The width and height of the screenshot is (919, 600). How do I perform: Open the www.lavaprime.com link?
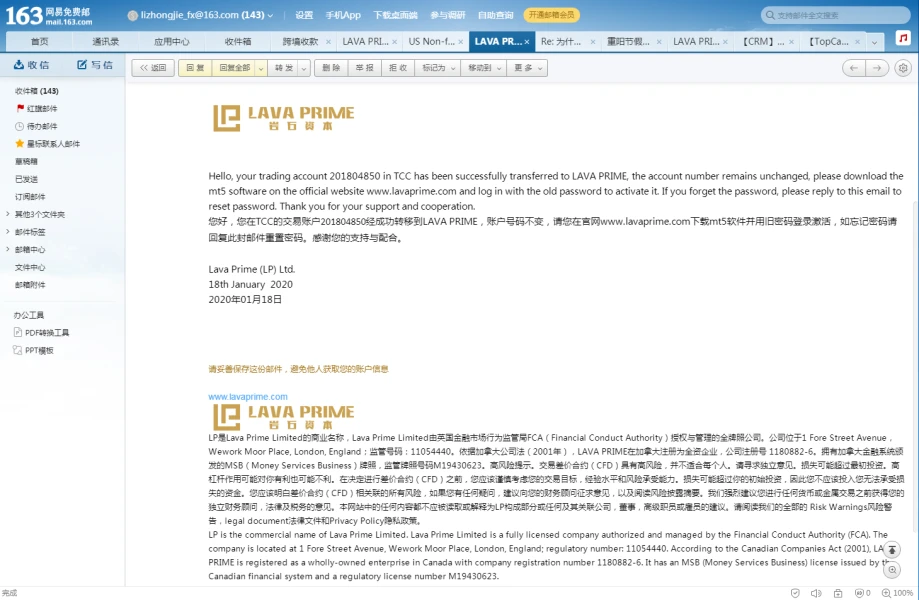click(x=248, y=397)
